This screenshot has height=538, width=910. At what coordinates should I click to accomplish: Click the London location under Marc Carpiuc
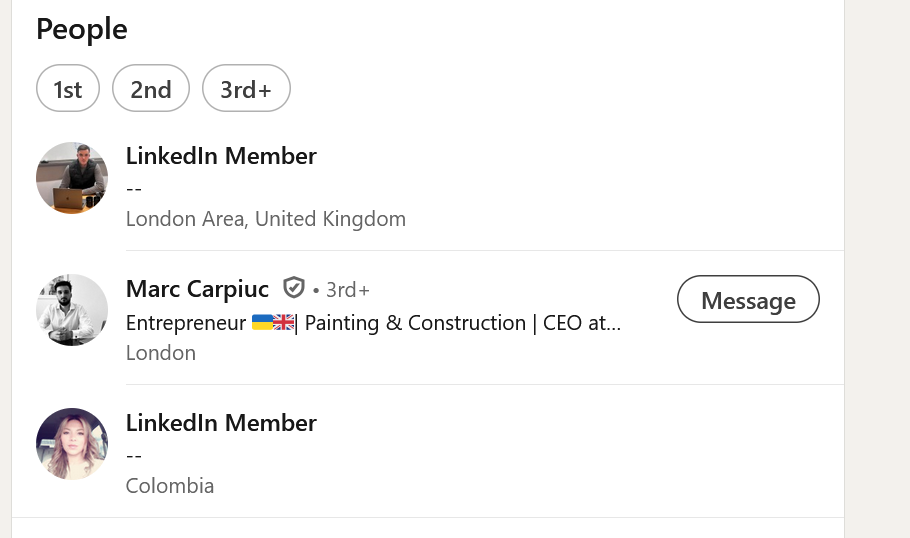tap(161, 353)
